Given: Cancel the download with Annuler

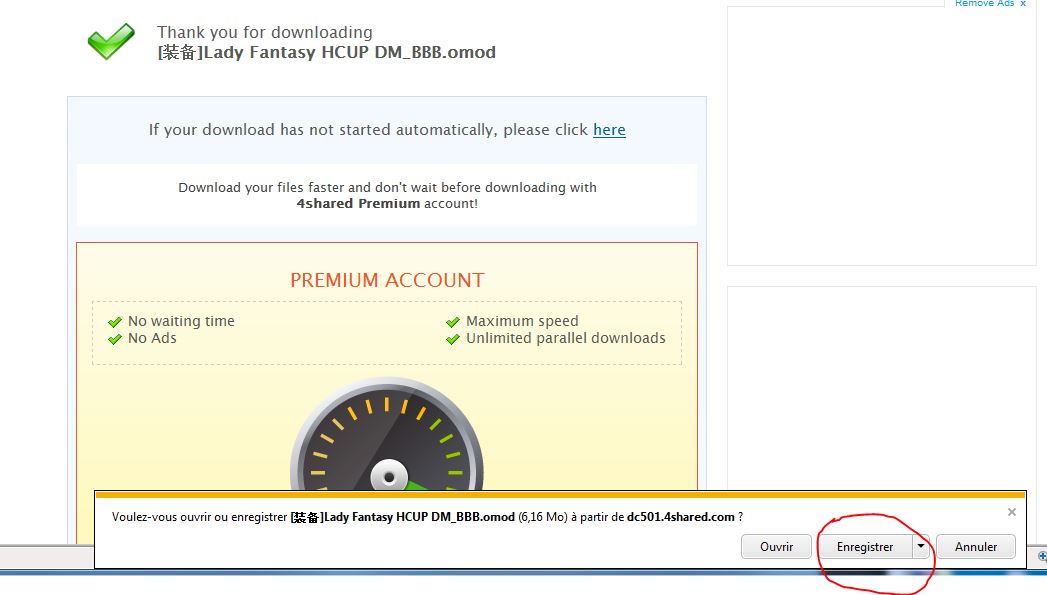Looking at the screenshot, I should pyautogui.click(x=975, y=547).
